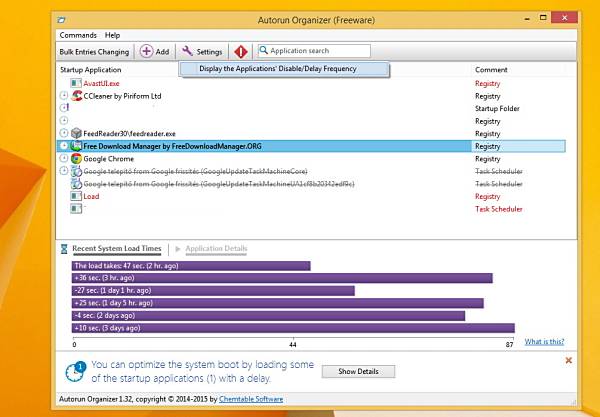Switch to Recent System Load Times tab
The height and width of the screenshot is (417, 600).
click(x=117, y=249)
